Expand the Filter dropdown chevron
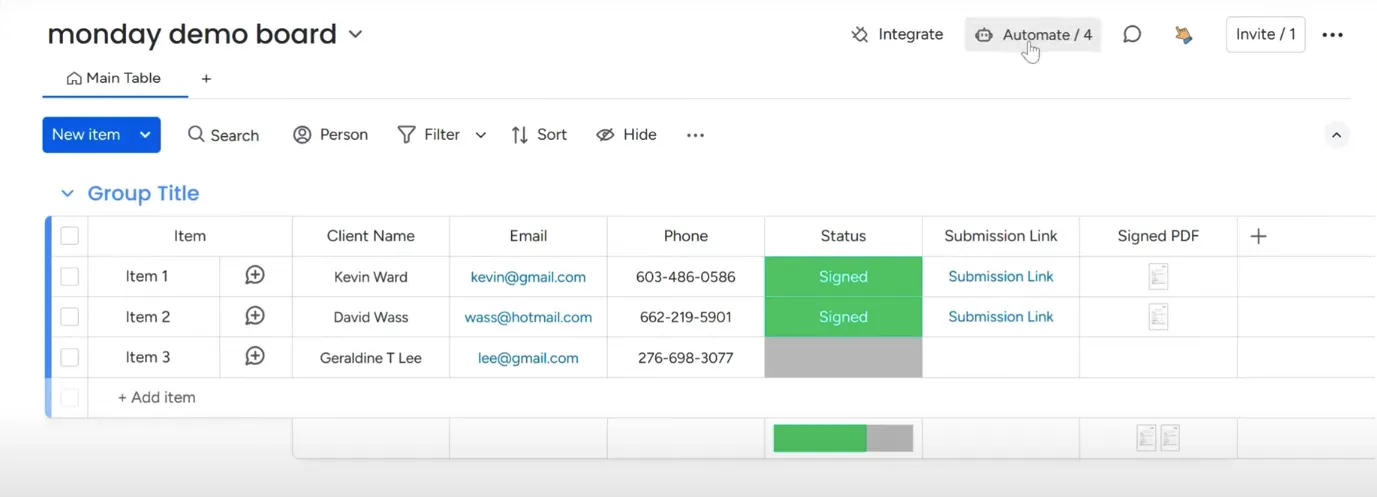This screenshot has height=497, width=1377. (480, 135)
